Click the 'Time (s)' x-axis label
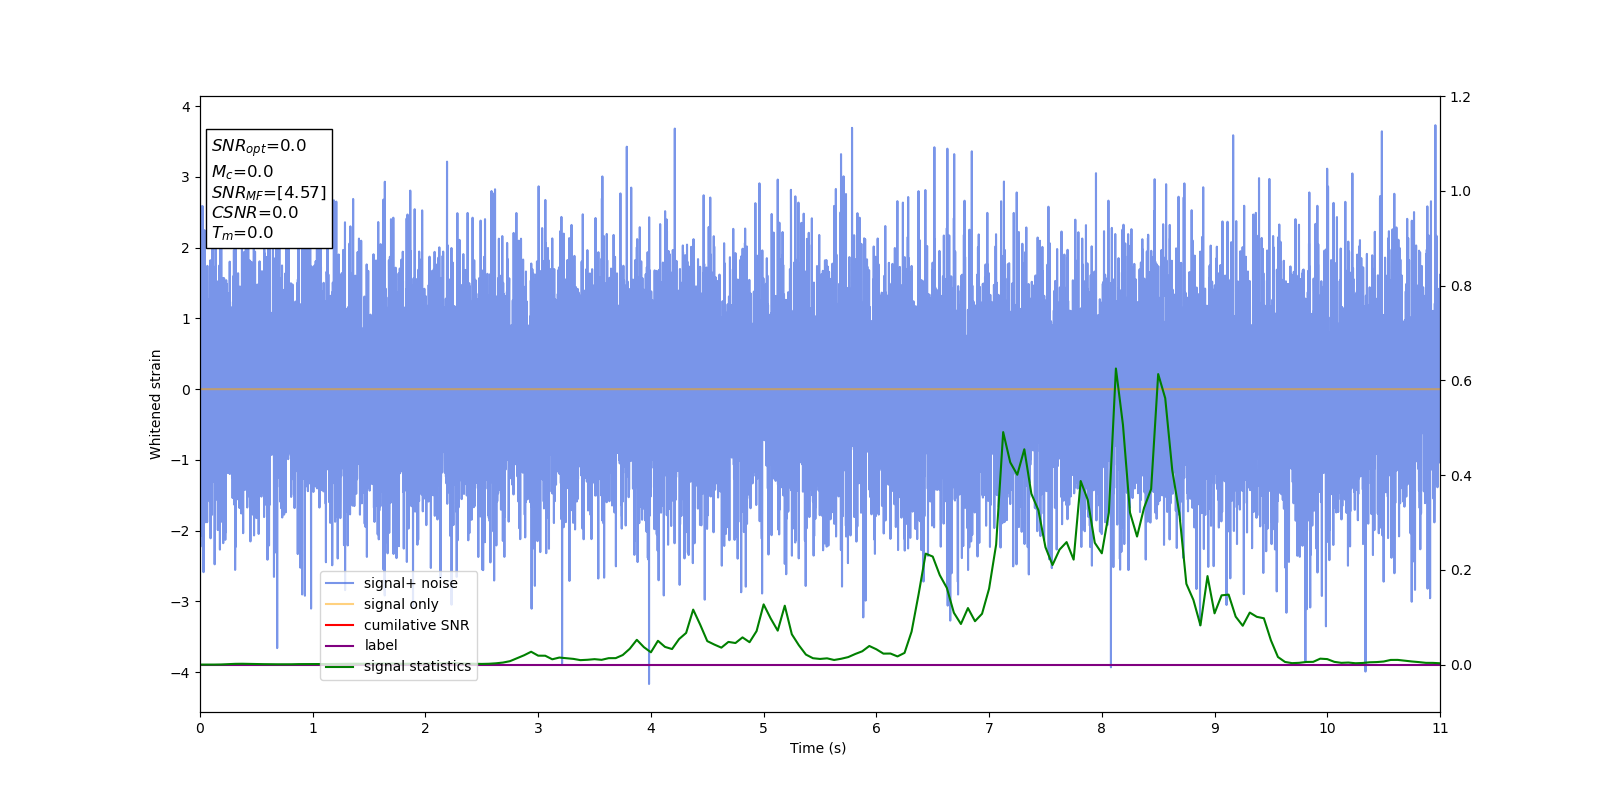 (818, 748)
